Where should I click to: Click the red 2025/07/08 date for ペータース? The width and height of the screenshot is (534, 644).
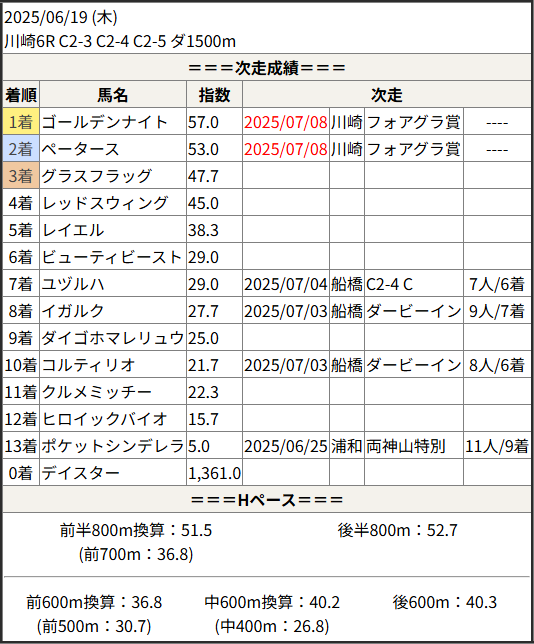tap(285, 149)
